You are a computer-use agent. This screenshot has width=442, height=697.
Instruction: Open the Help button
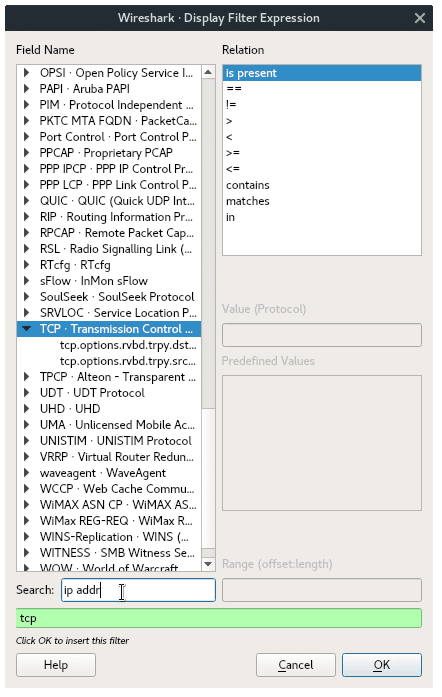(x=56, y=665)
